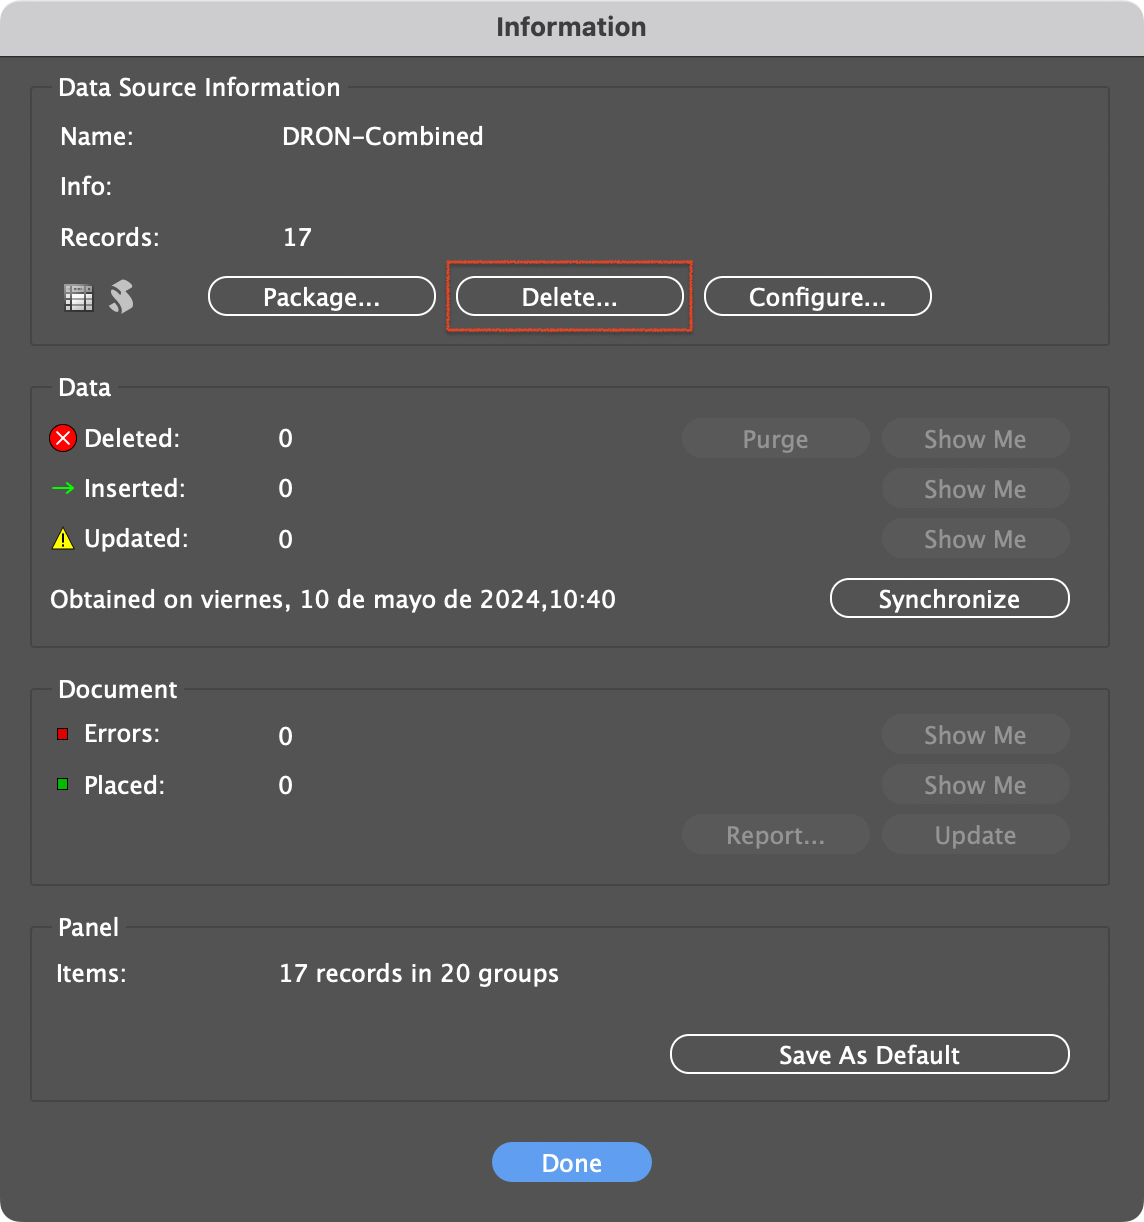This screenshot has height=1222, width=1144.
Task: Click Show Me for Deleted records
Action: coord(975,439)
